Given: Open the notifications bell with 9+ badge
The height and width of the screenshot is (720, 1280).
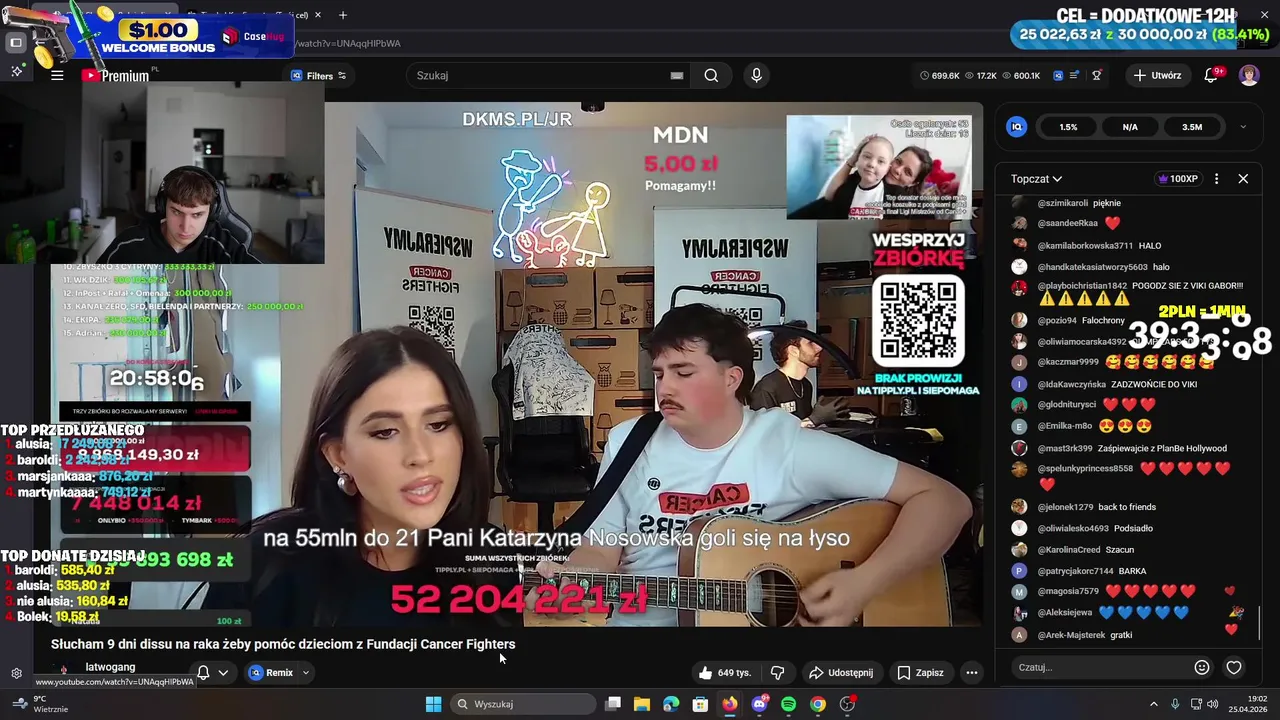Looking at the screenshot, I should coord(1211,75).
